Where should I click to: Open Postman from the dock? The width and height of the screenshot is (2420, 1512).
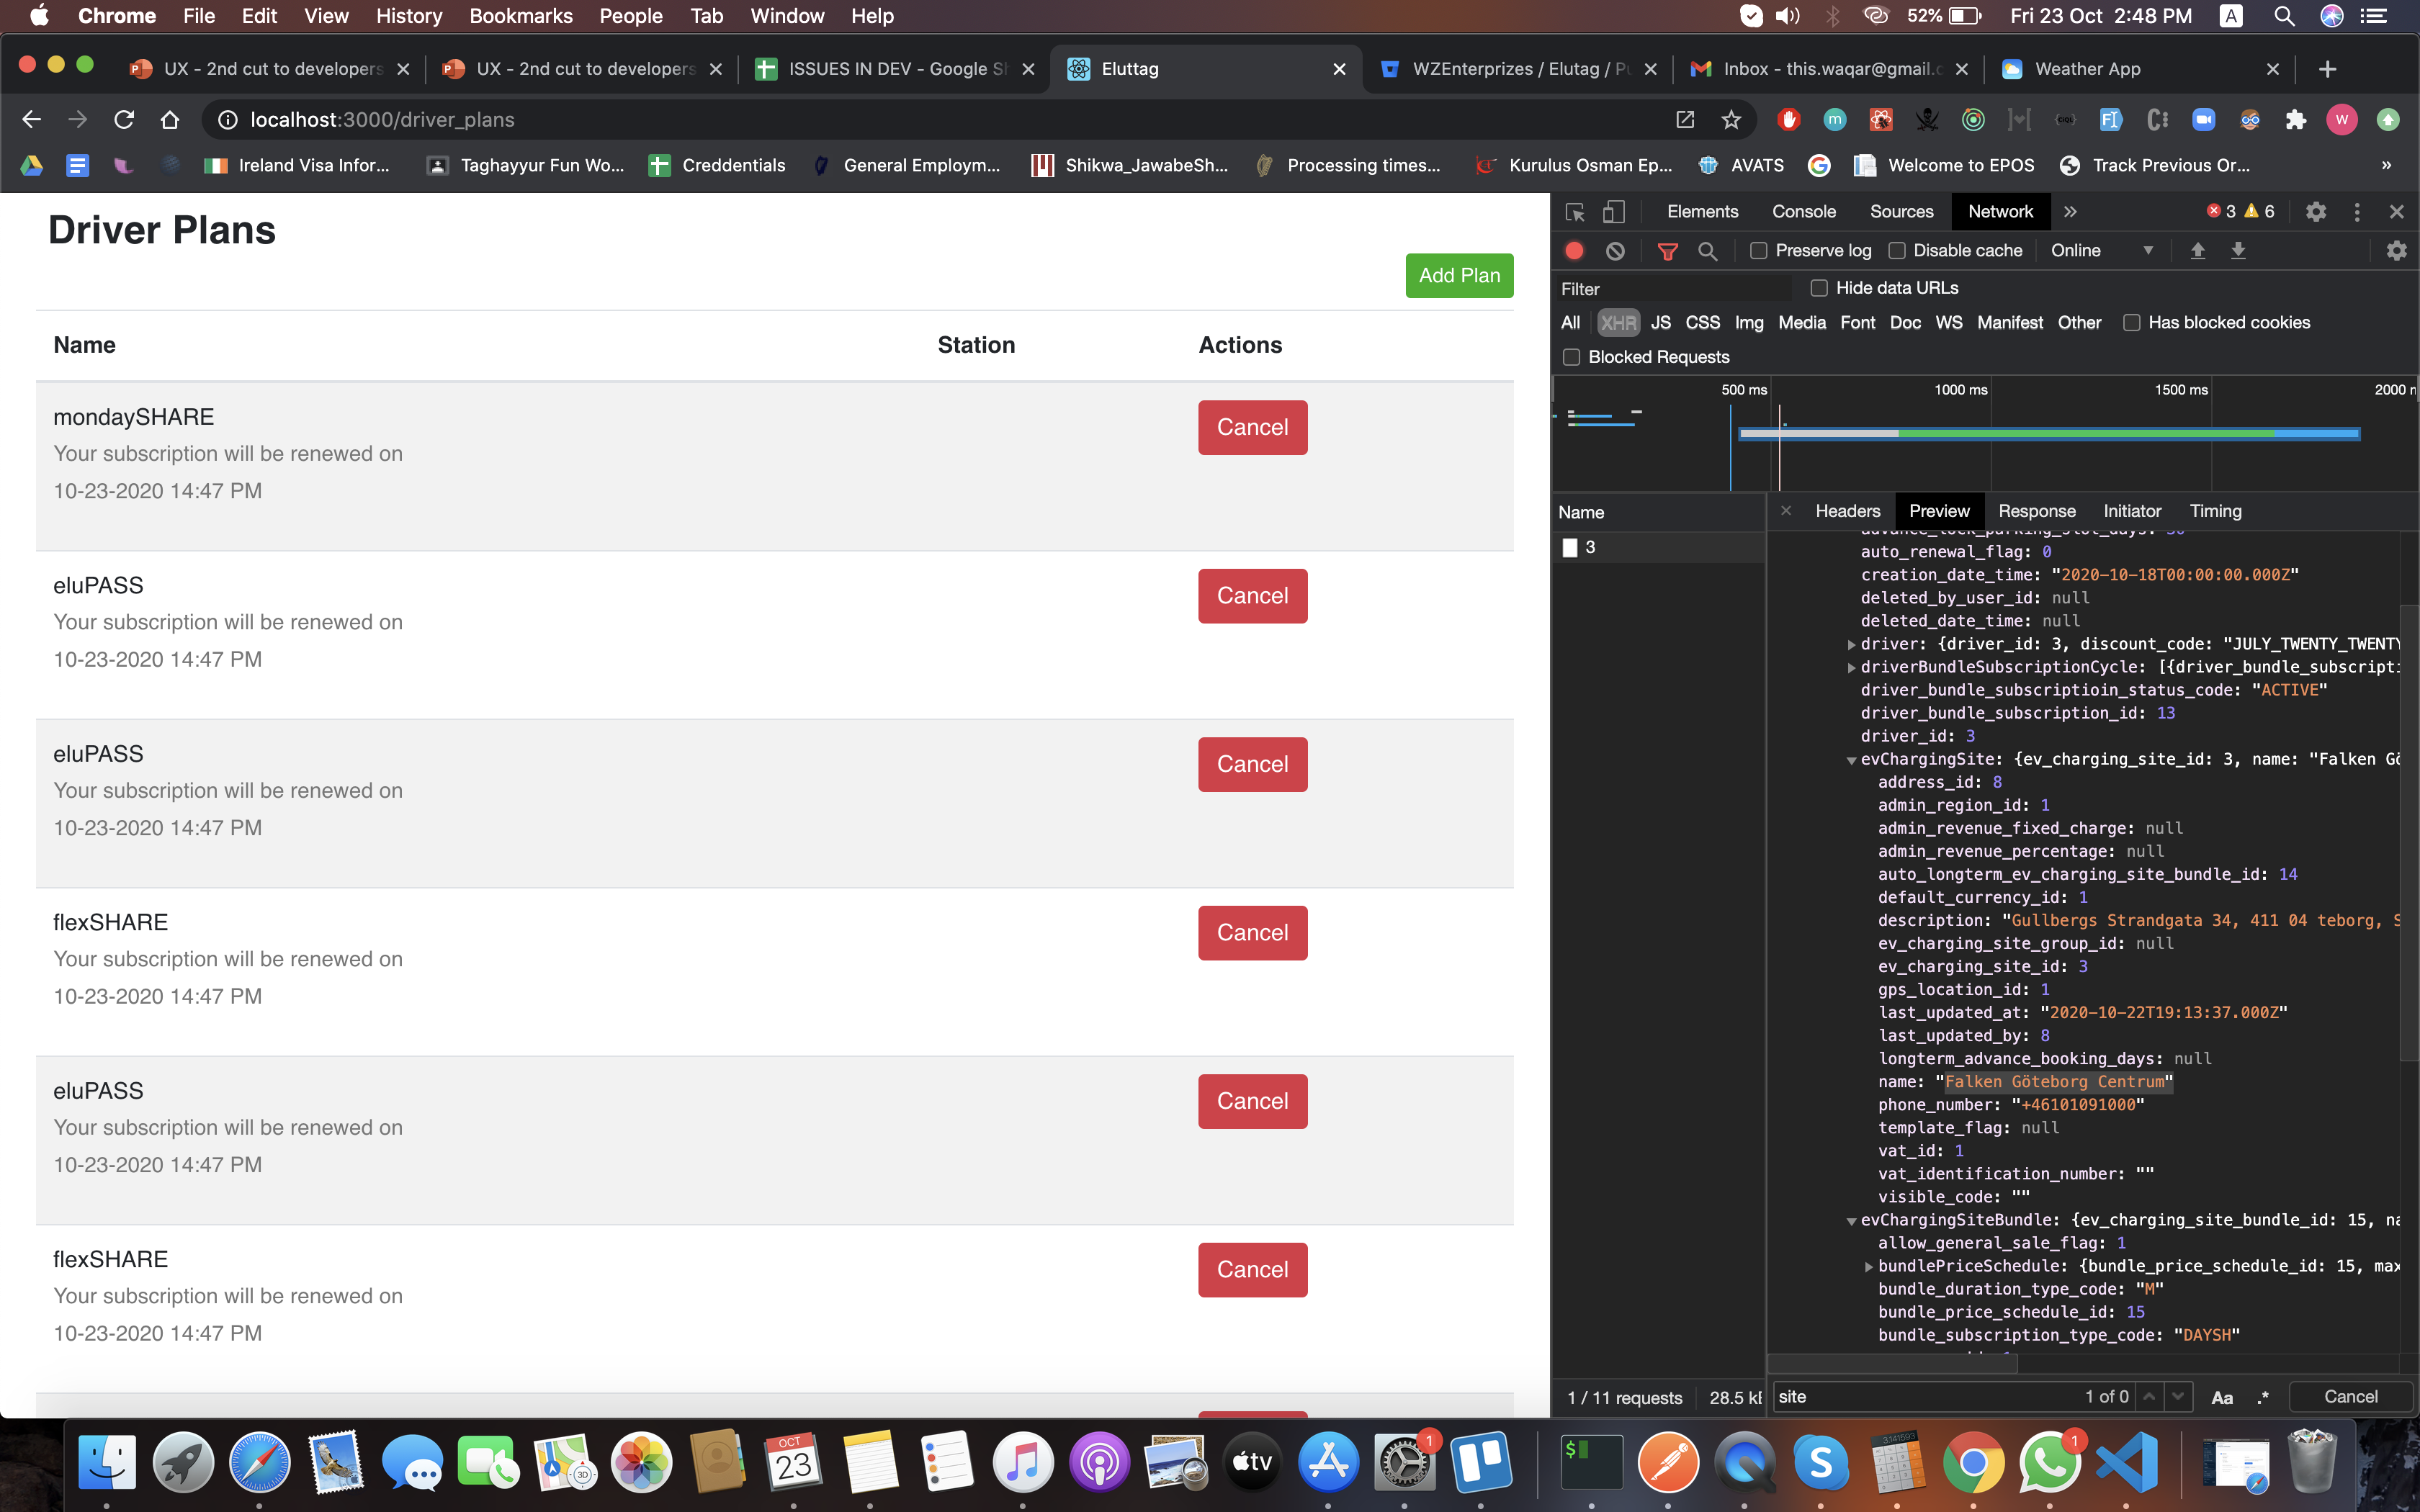(x=1668, y=1462)
